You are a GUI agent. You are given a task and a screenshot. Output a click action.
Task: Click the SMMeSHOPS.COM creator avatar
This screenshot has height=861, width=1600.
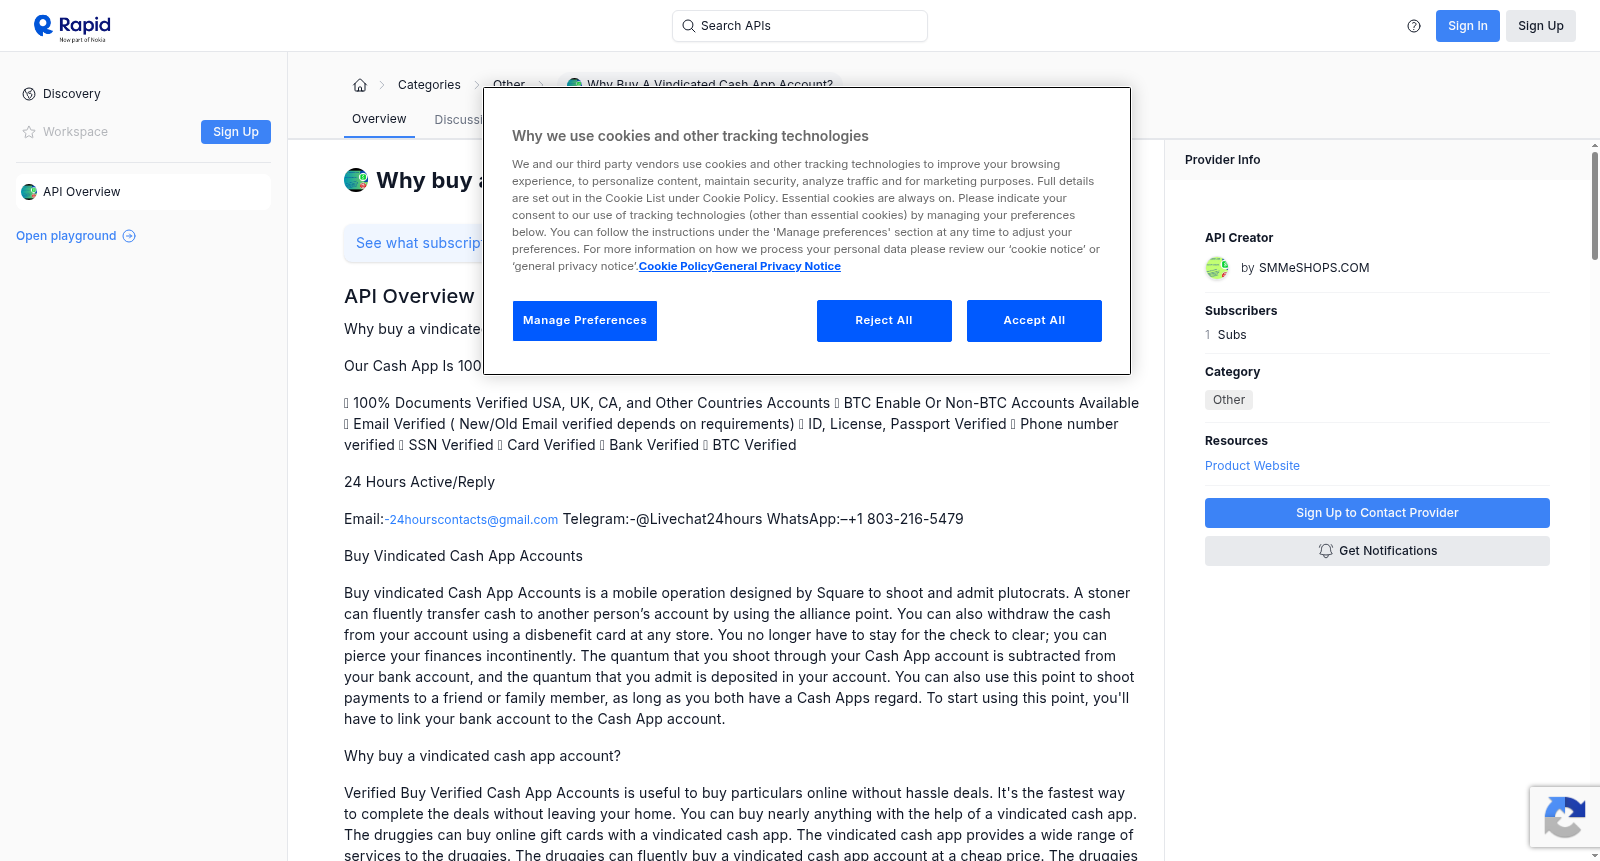[x=1217, y=268]
